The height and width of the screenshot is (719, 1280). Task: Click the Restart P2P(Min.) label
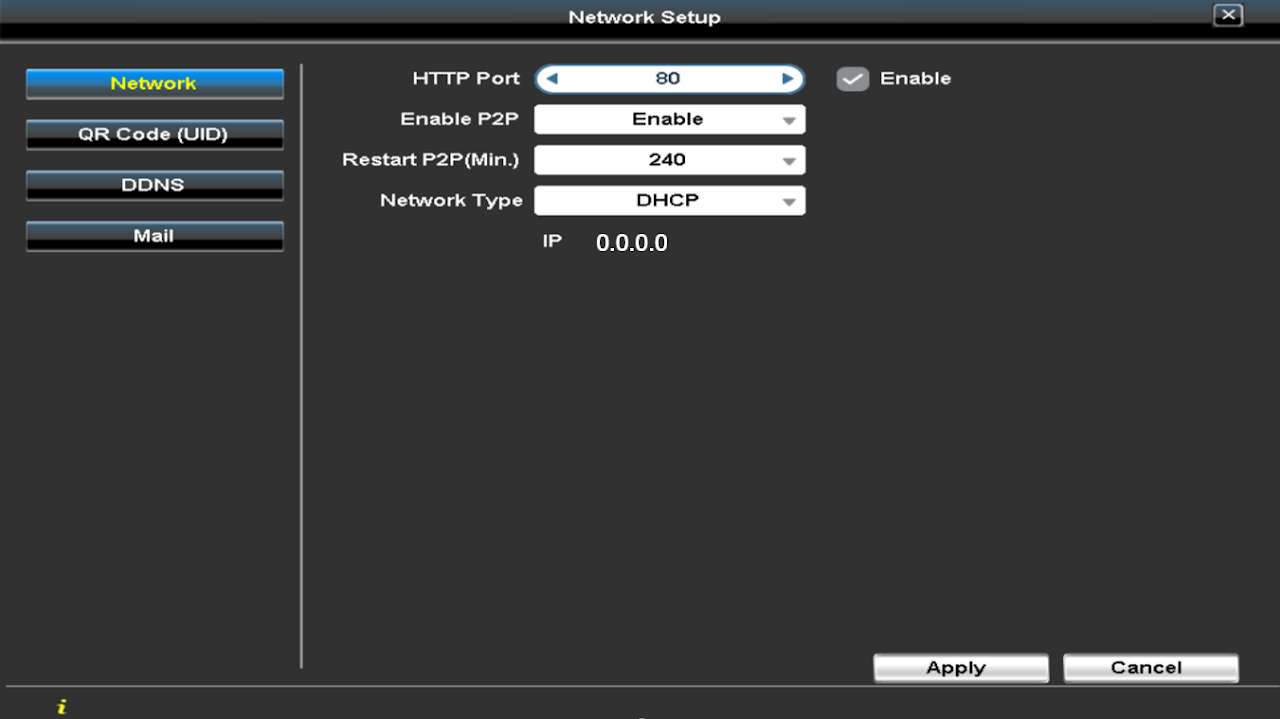431,160
